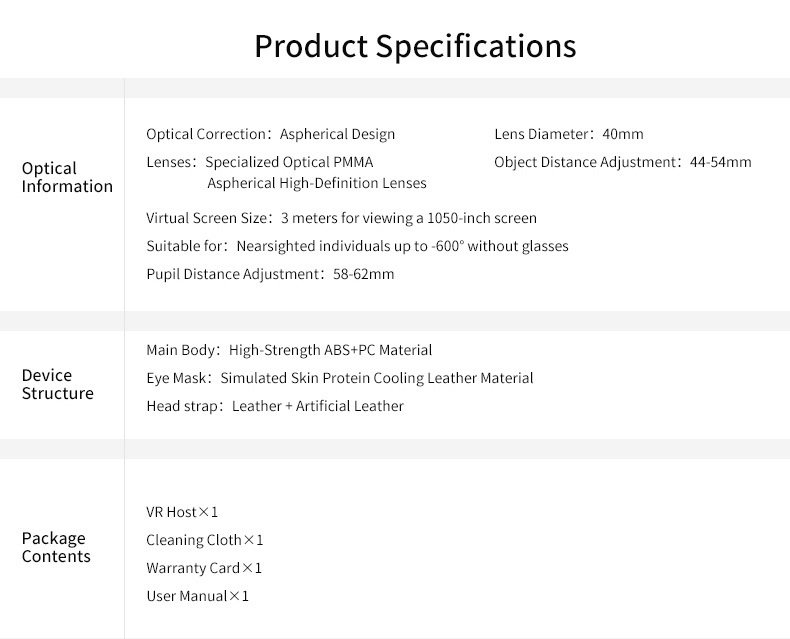Click the Warranty Card×1 item
790x639 pixels.
[204, 568]
